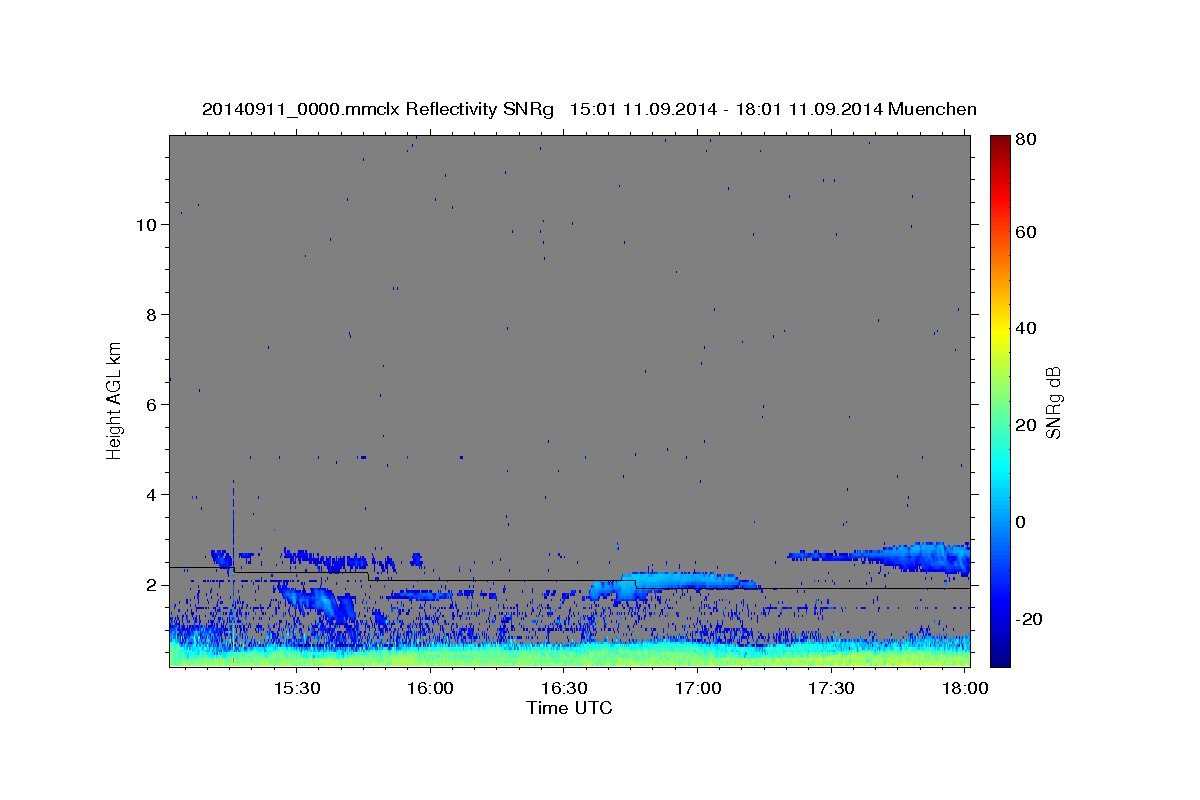Click the 'SNRg dB' colorbar label
This screenshot has height=800, width=1200.
(1053, 402)
